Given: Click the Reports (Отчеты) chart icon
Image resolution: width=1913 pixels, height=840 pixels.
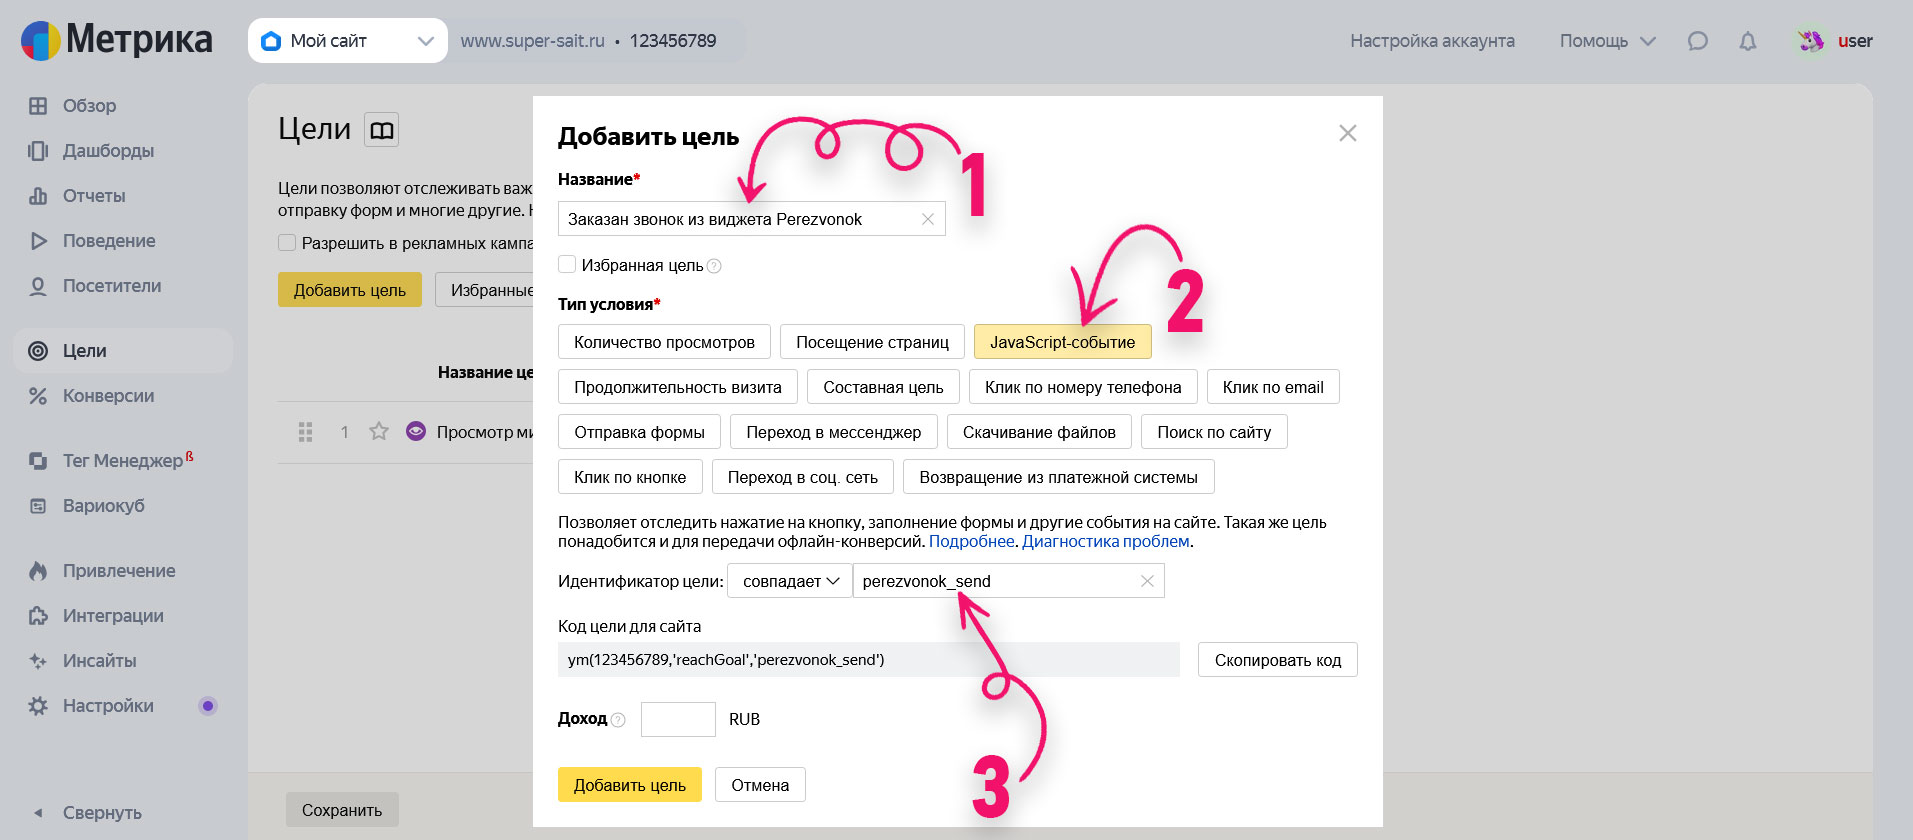Looking at the screenshot, I should click(38, 196).
